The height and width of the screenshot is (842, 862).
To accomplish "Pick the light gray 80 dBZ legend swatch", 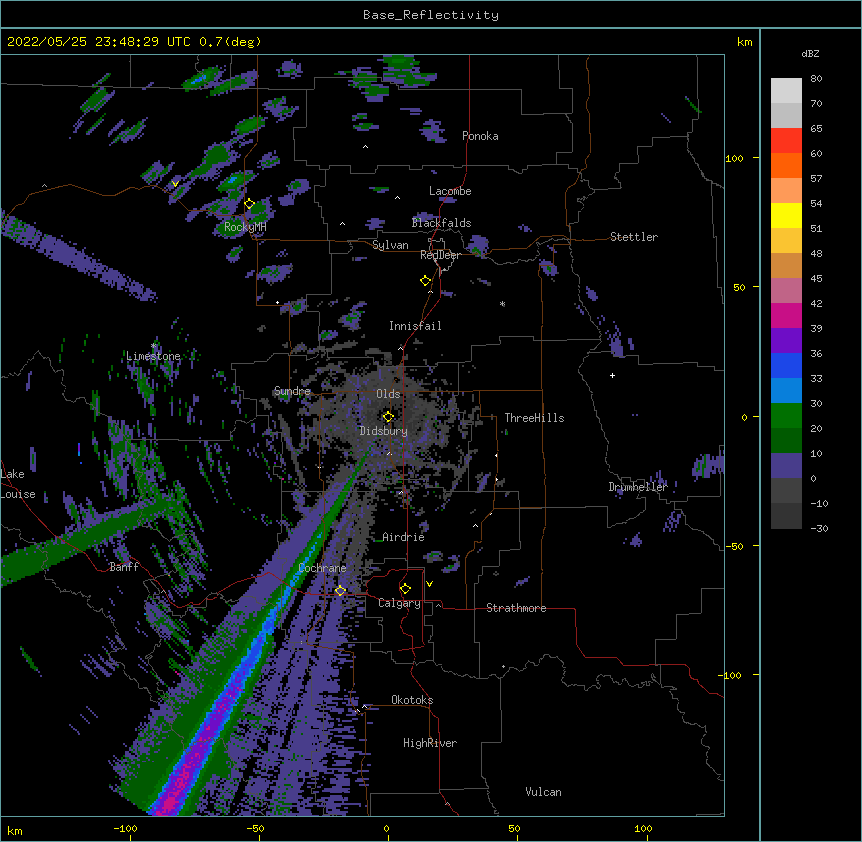I will pyautogui.click(x=786, y=91).
